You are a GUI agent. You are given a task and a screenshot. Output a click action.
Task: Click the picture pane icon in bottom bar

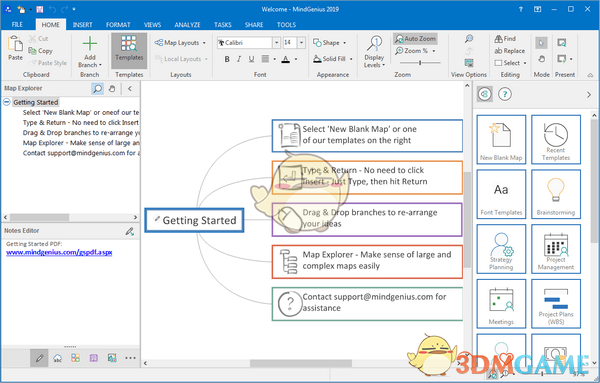pyautogui.click(x=112, y=358)
